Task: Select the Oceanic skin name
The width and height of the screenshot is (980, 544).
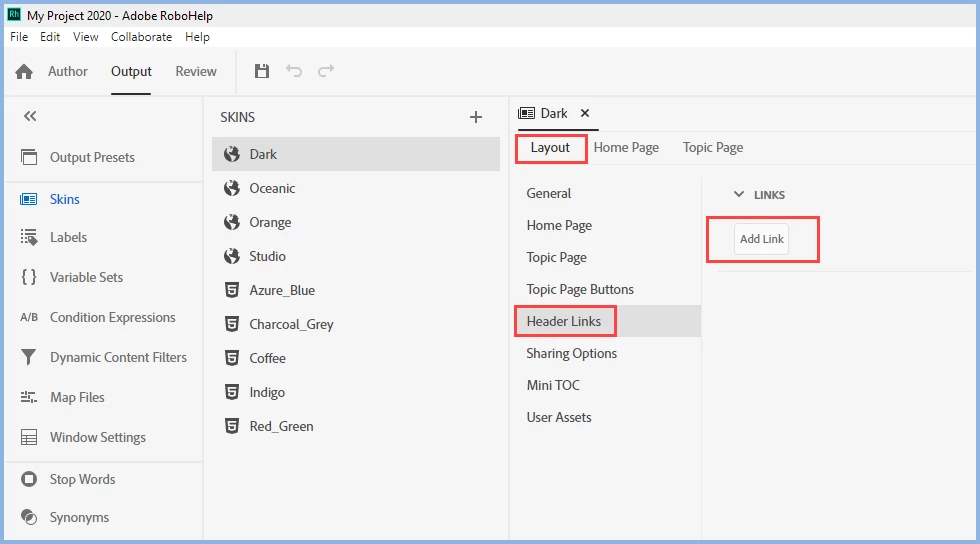Action: pos(272,188)
